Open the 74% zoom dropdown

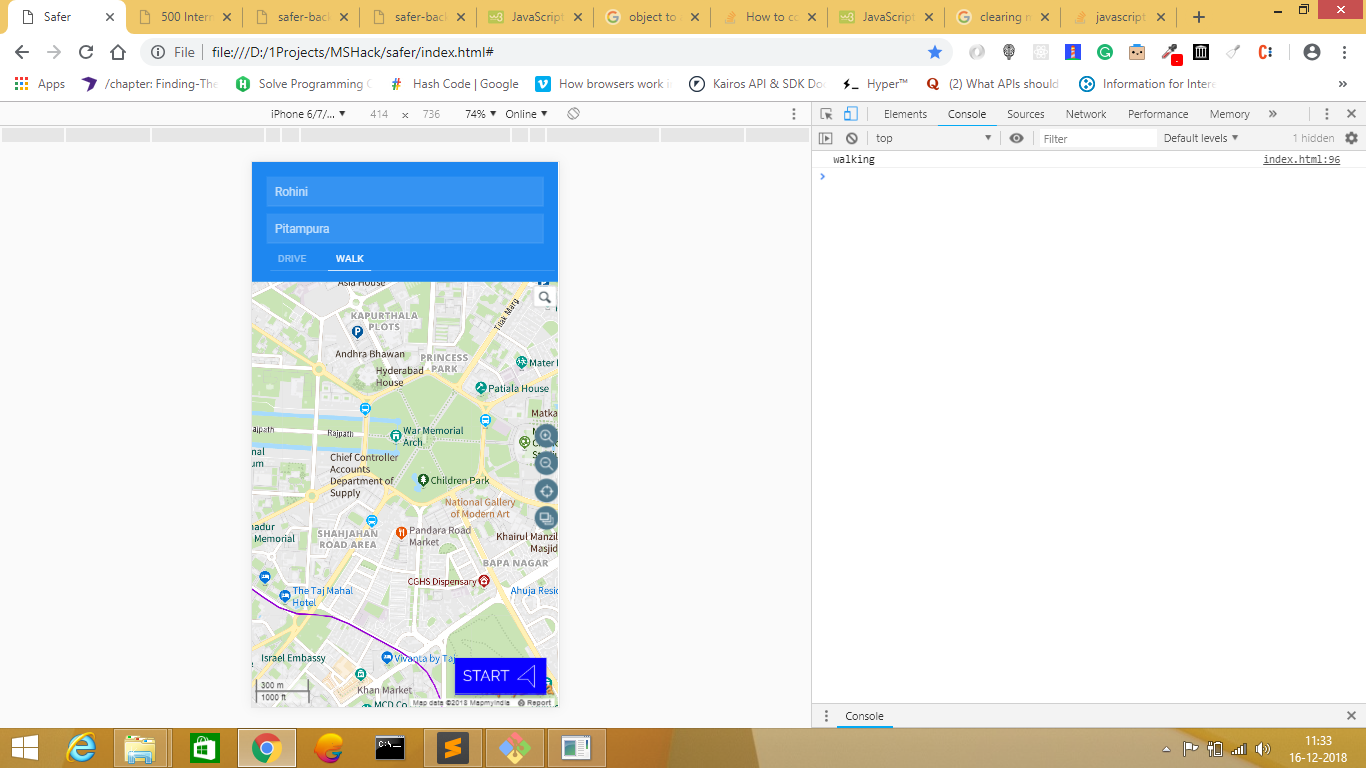tap(480, 114)
